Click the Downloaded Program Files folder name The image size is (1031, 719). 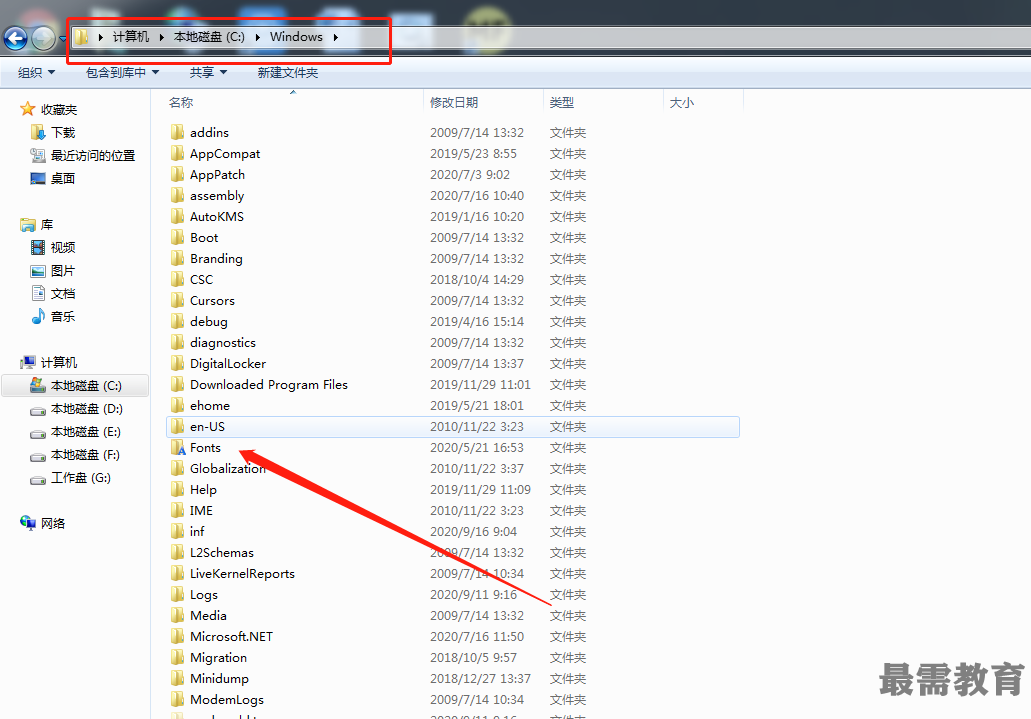[269, 385]
